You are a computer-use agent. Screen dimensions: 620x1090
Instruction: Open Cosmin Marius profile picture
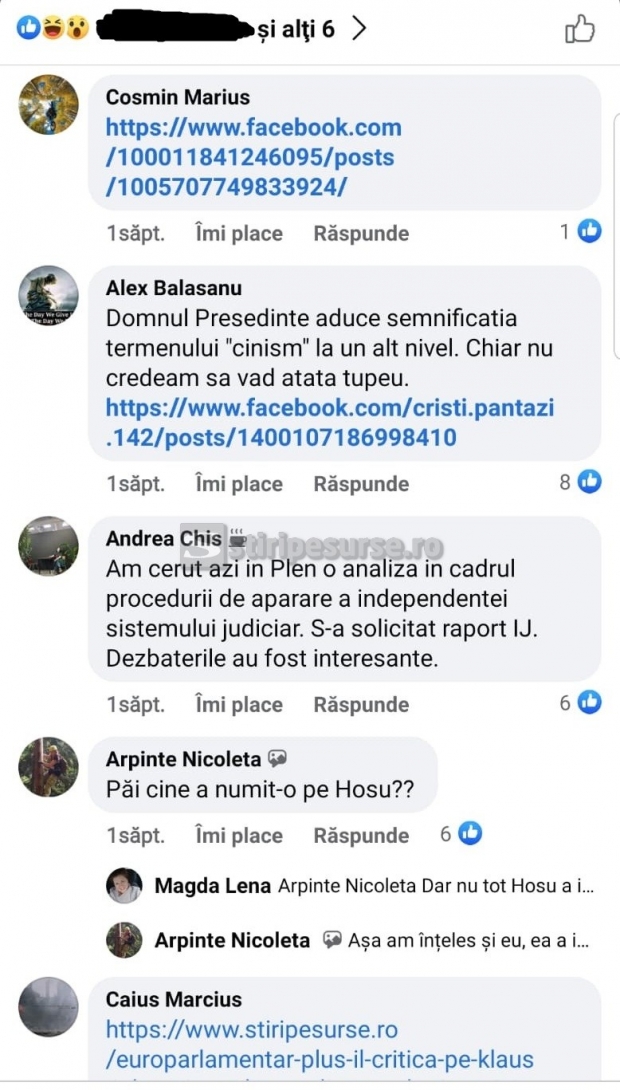click(x=48, y=104)
